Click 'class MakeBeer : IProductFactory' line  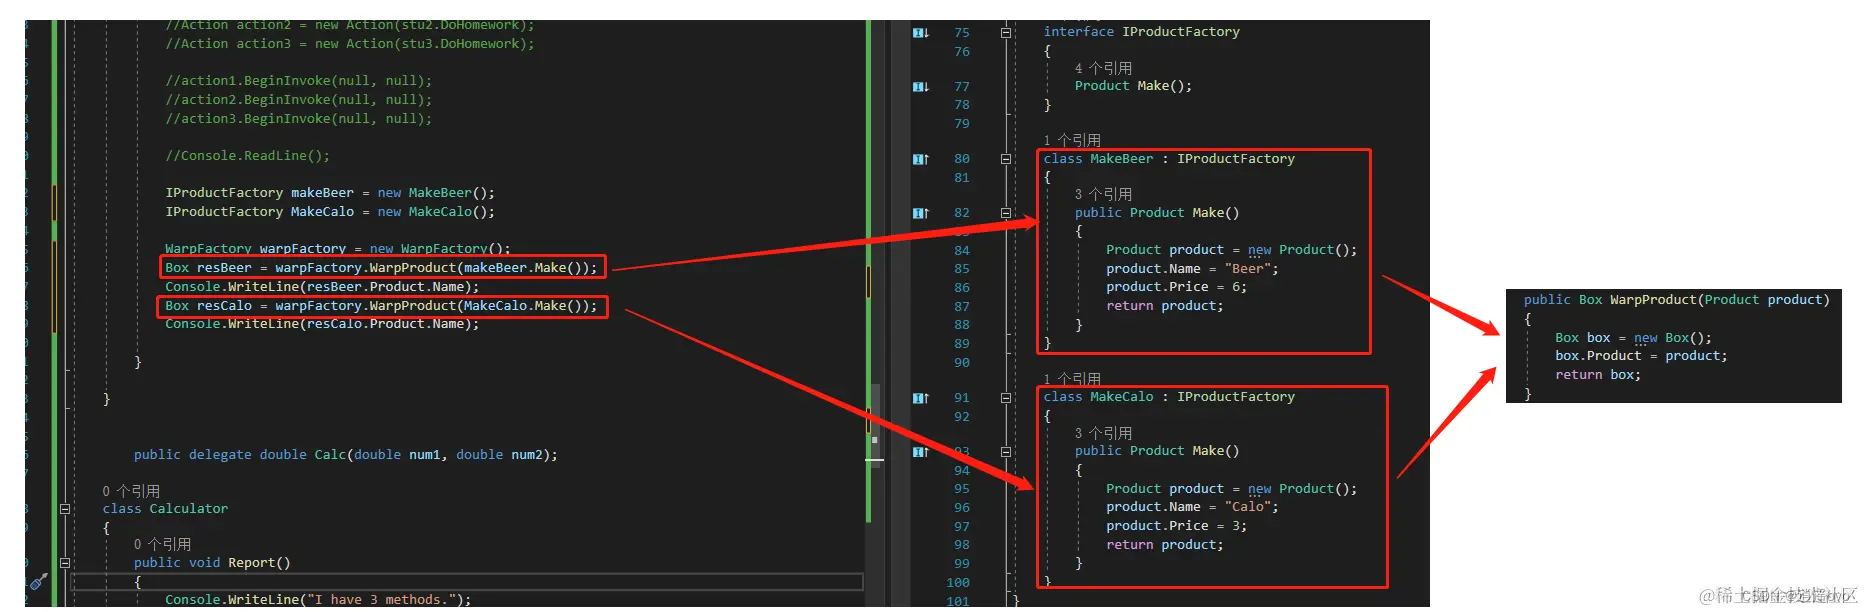(x=1169, y=159)
